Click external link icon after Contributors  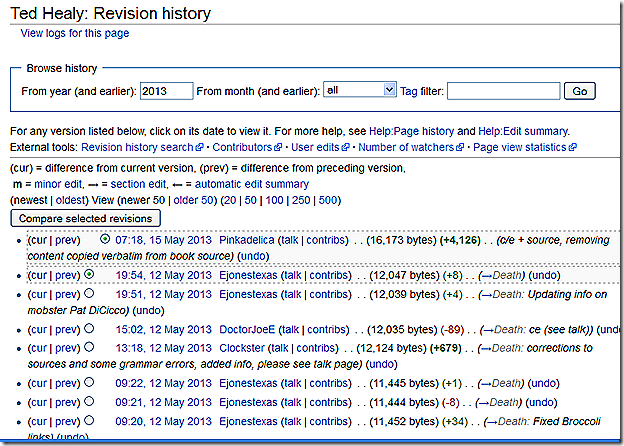(278, 147)
